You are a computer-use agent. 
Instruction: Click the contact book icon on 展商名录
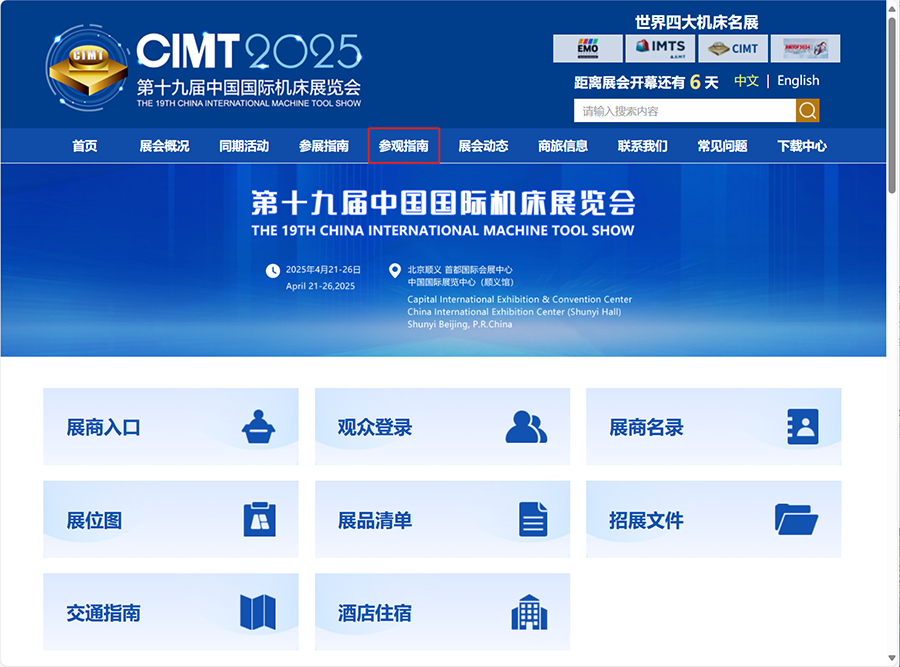[802, 426]
